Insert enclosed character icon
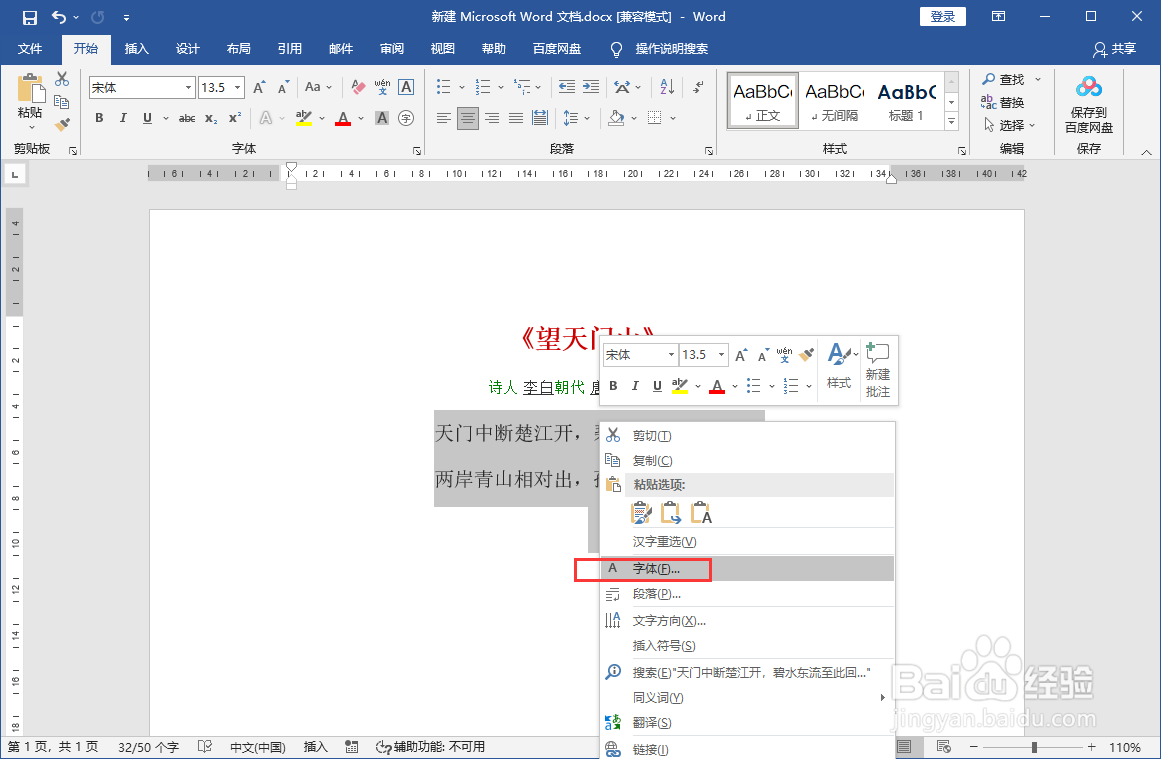 [x=406, y=118]
